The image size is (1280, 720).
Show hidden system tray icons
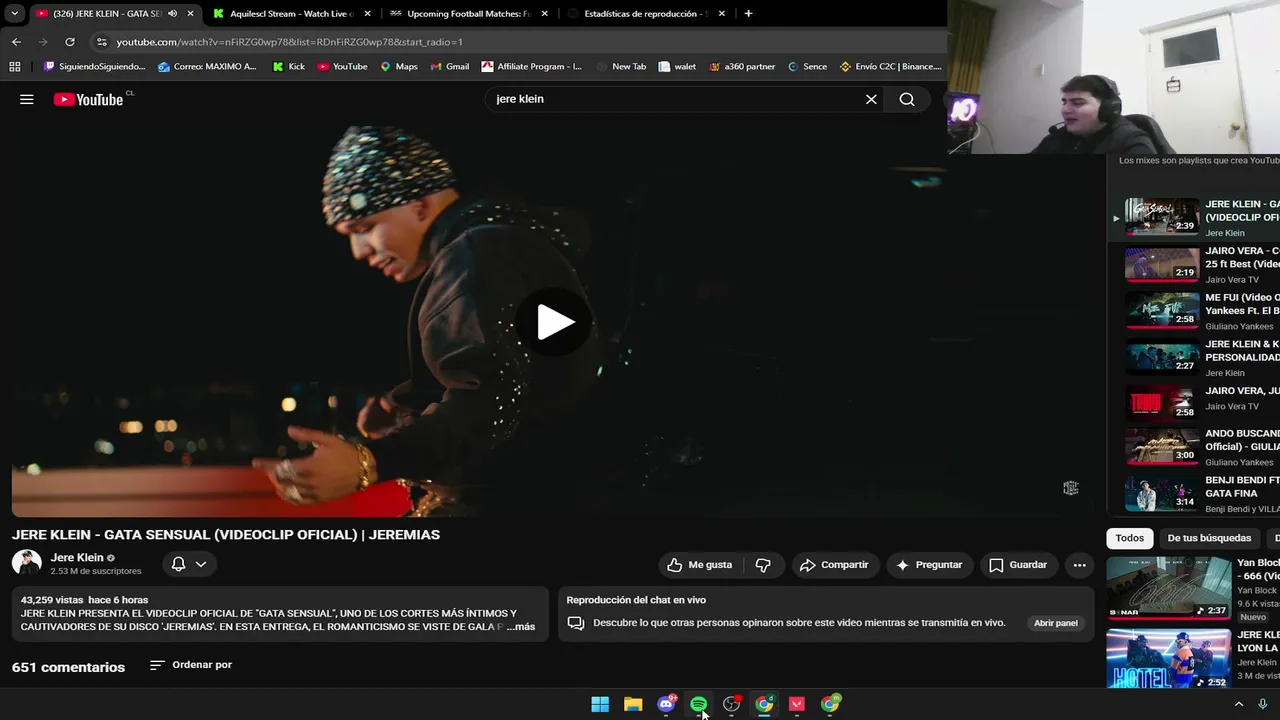(x=1239, y=704)
